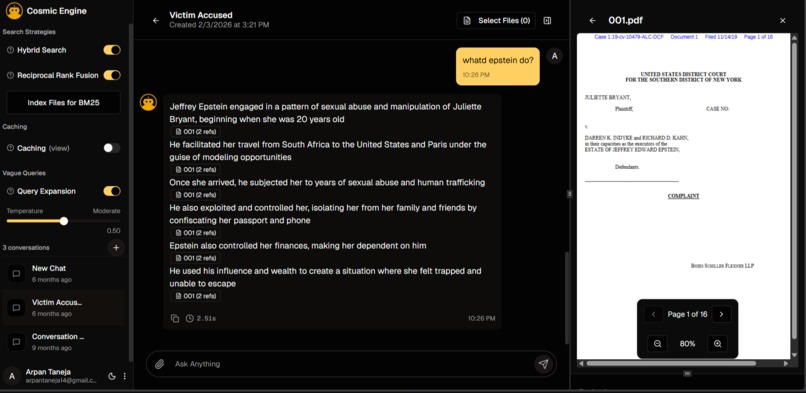The height and width of the screenshot is (393, 806).
Task: Click the COMPLAINT heading in the PDF
Action: tap(683, 196)
